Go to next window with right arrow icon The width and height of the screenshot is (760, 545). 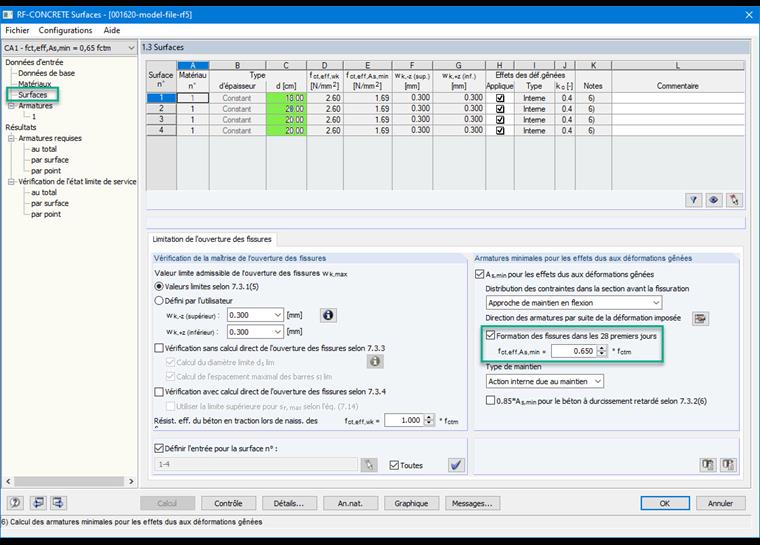pos(58,503)
